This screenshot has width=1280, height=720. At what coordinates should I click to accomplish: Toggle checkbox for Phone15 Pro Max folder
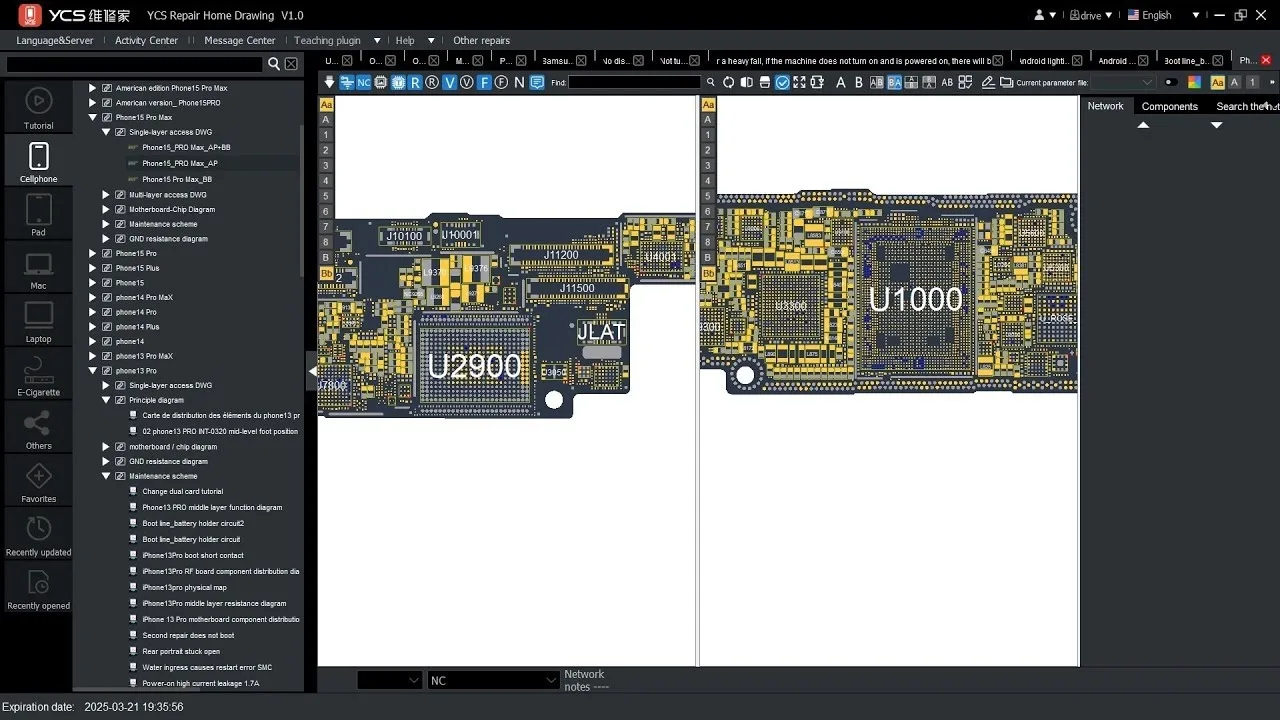107,117
